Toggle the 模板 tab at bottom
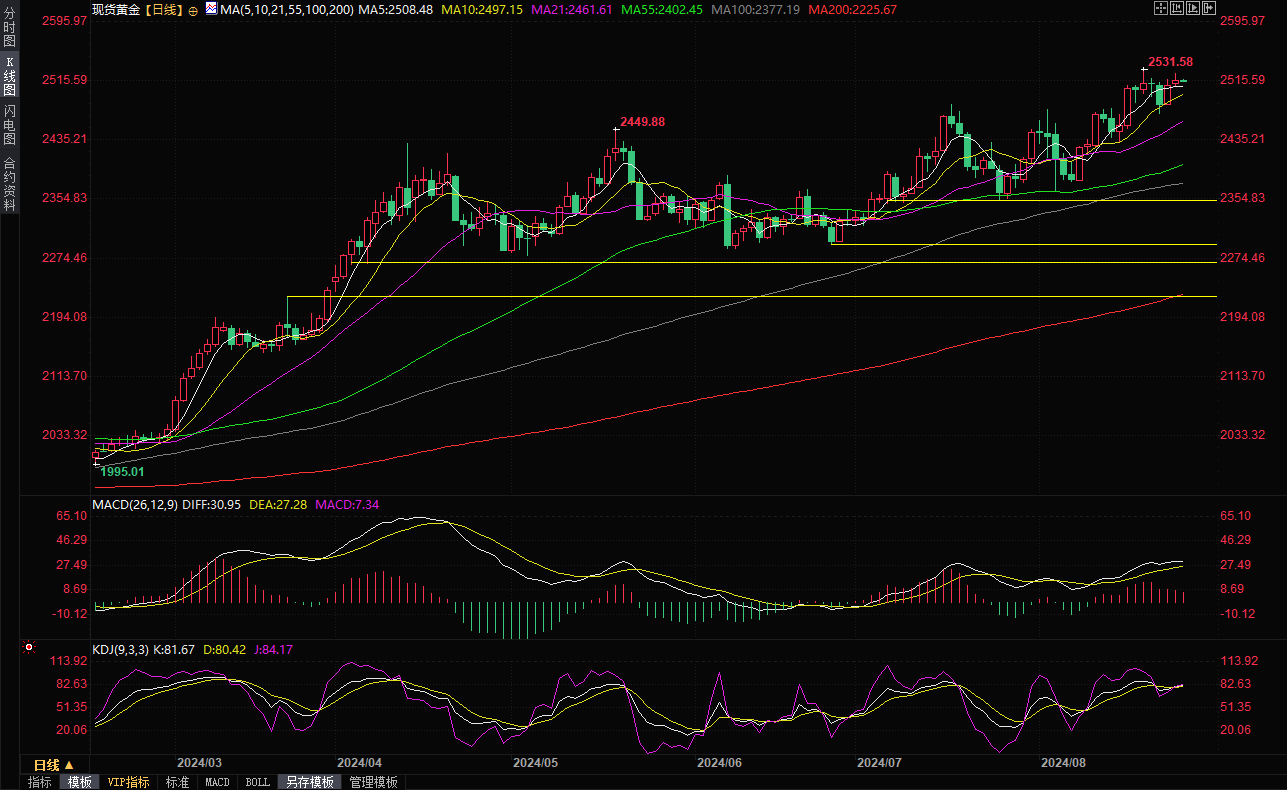Viewport: 1287px width, 790px height. 79,782
